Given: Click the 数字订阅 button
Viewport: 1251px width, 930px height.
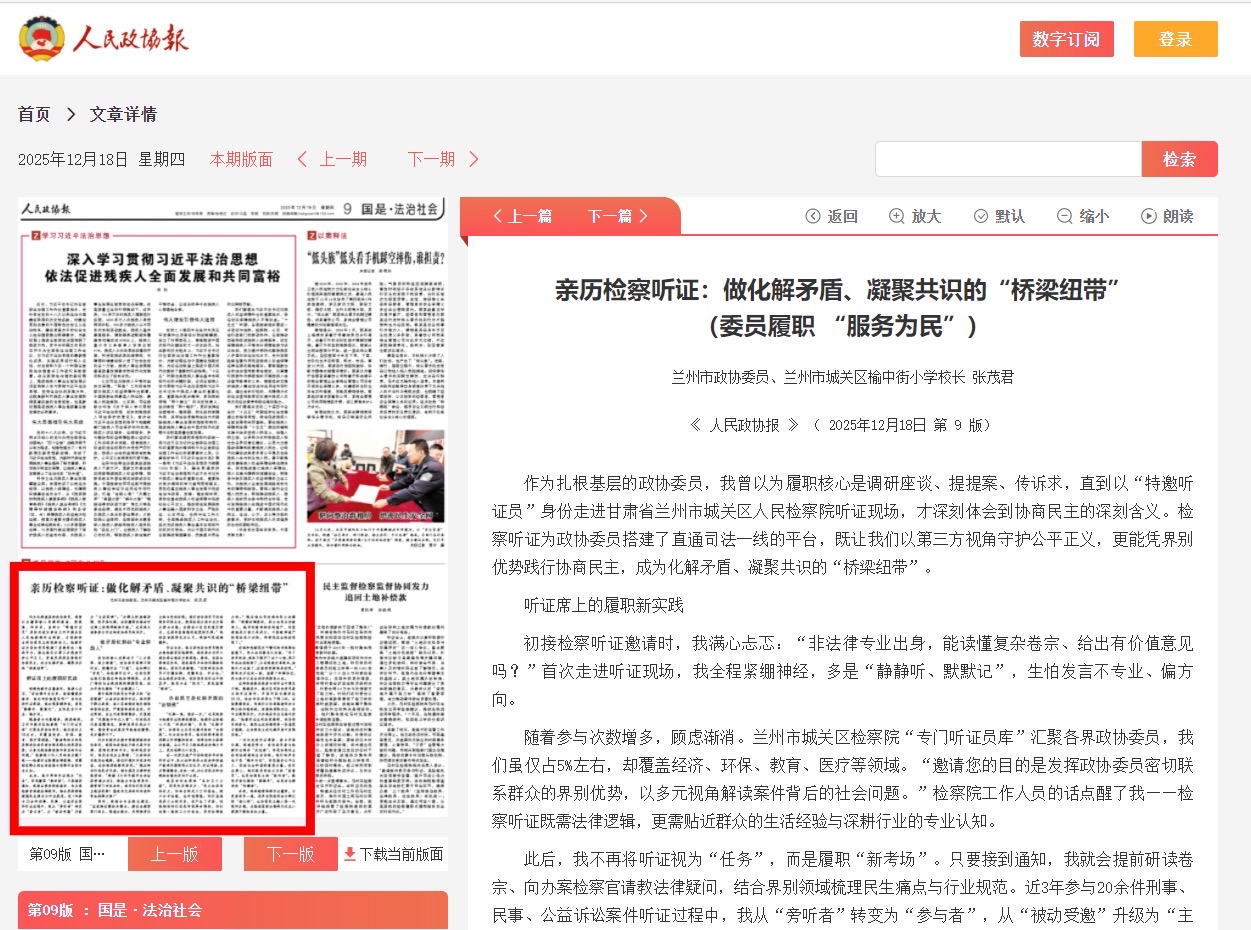Looking at the screenshot, I should pos(1066,39).
